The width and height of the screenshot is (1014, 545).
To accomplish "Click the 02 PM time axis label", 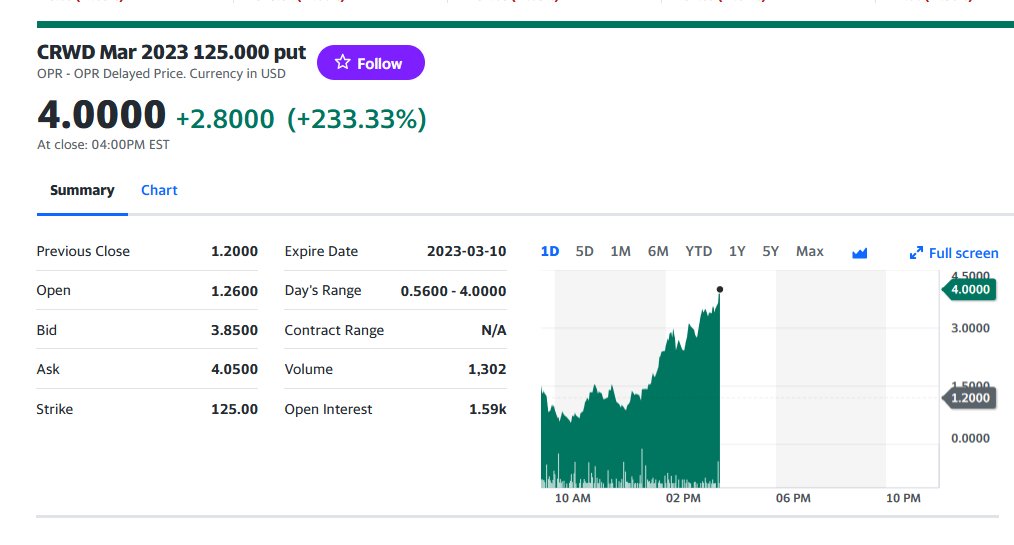I will (x=683, y=498).
